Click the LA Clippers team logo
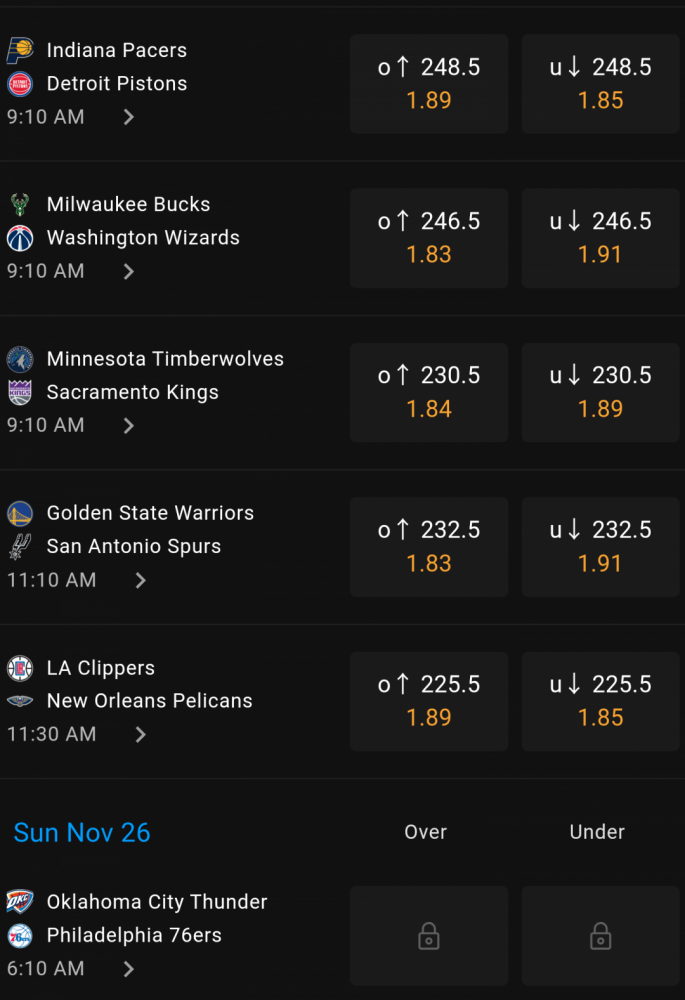The height and width of the screenshot is (1000, 685). tap(20, 668)
